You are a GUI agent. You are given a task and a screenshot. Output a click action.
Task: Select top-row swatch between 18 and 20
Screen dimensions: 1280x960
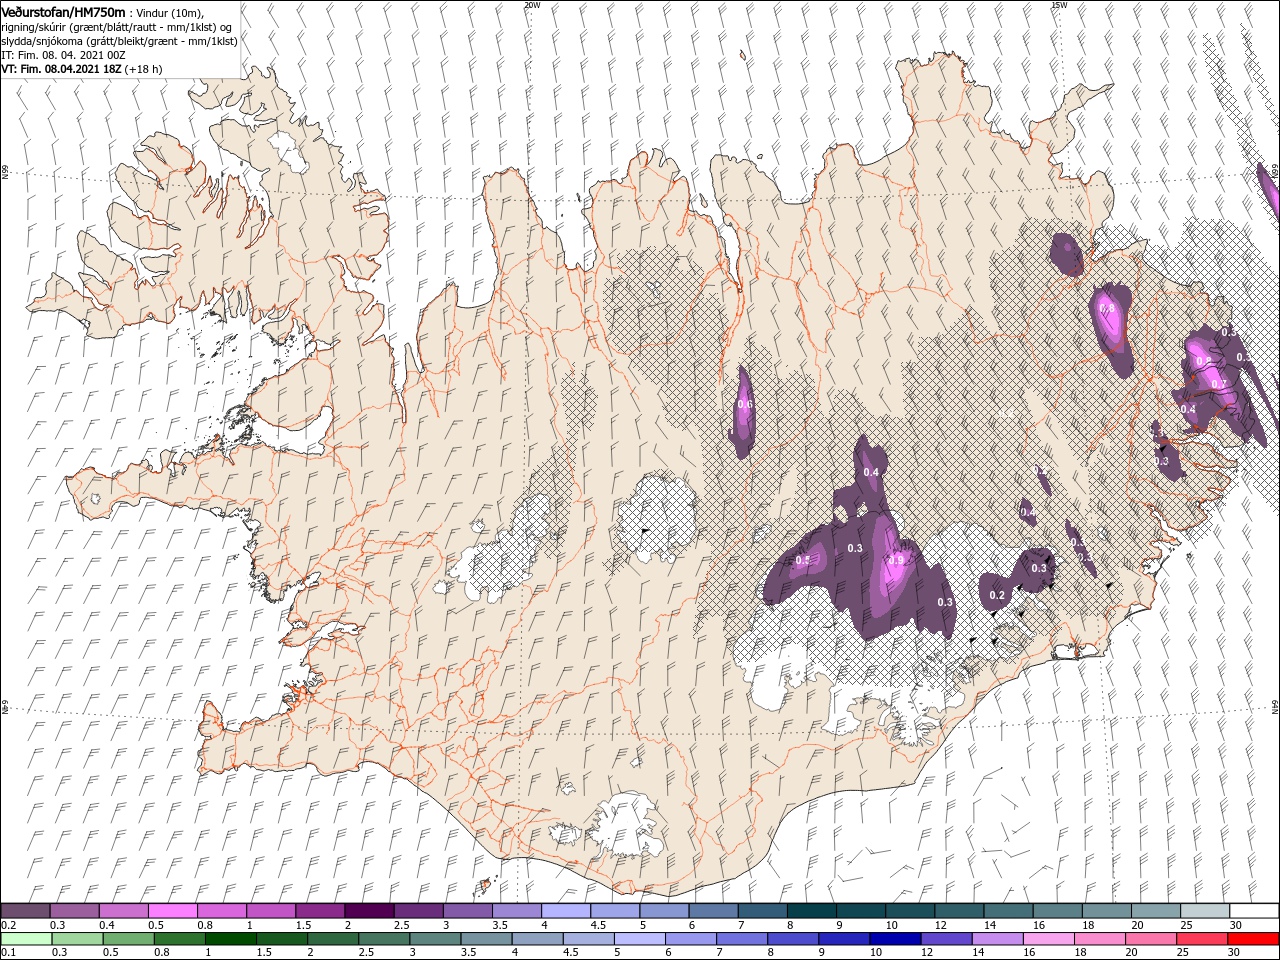click(x=1107, y=910)
